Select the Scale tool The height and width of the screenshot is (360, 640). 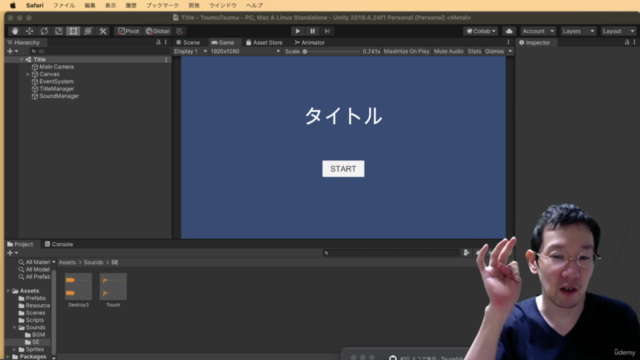coord(59,31)
